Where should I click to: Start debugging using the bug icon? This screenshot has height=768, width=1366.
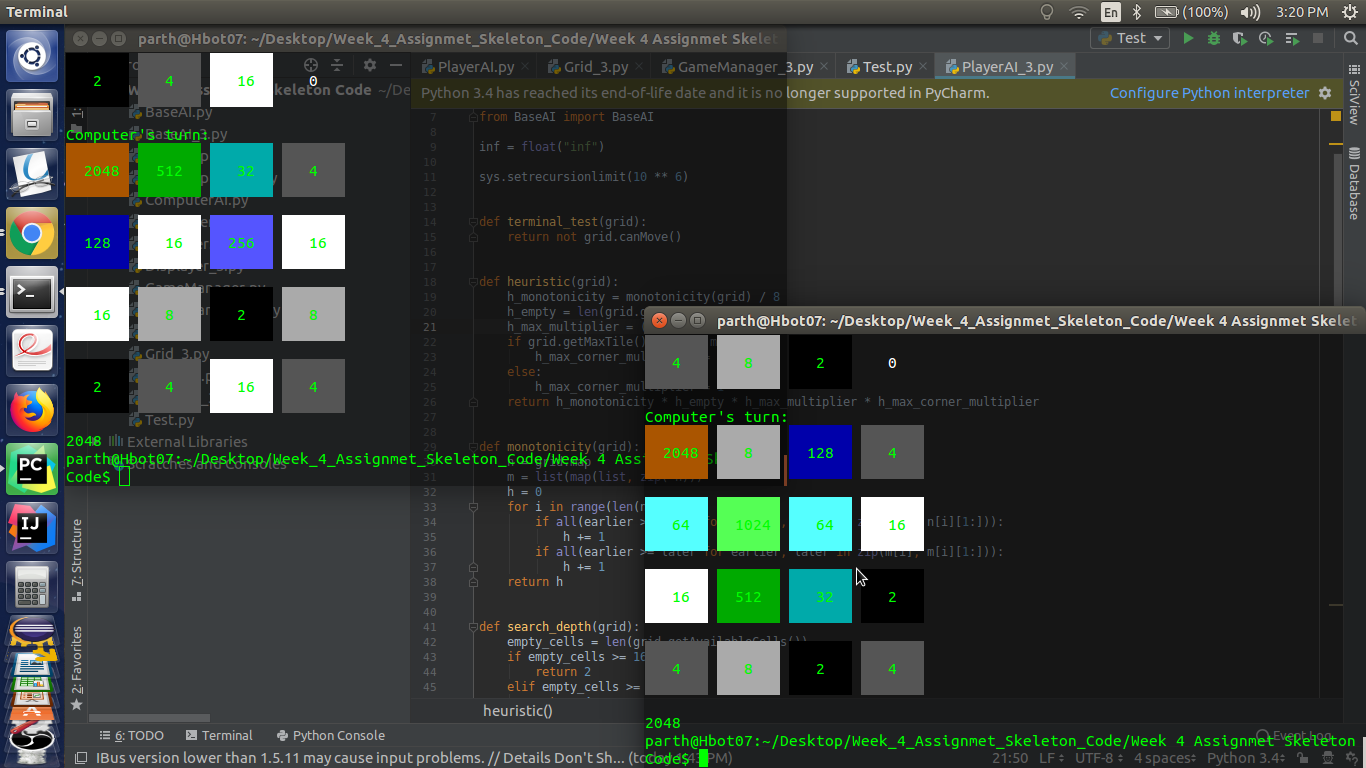point(1212,38)
